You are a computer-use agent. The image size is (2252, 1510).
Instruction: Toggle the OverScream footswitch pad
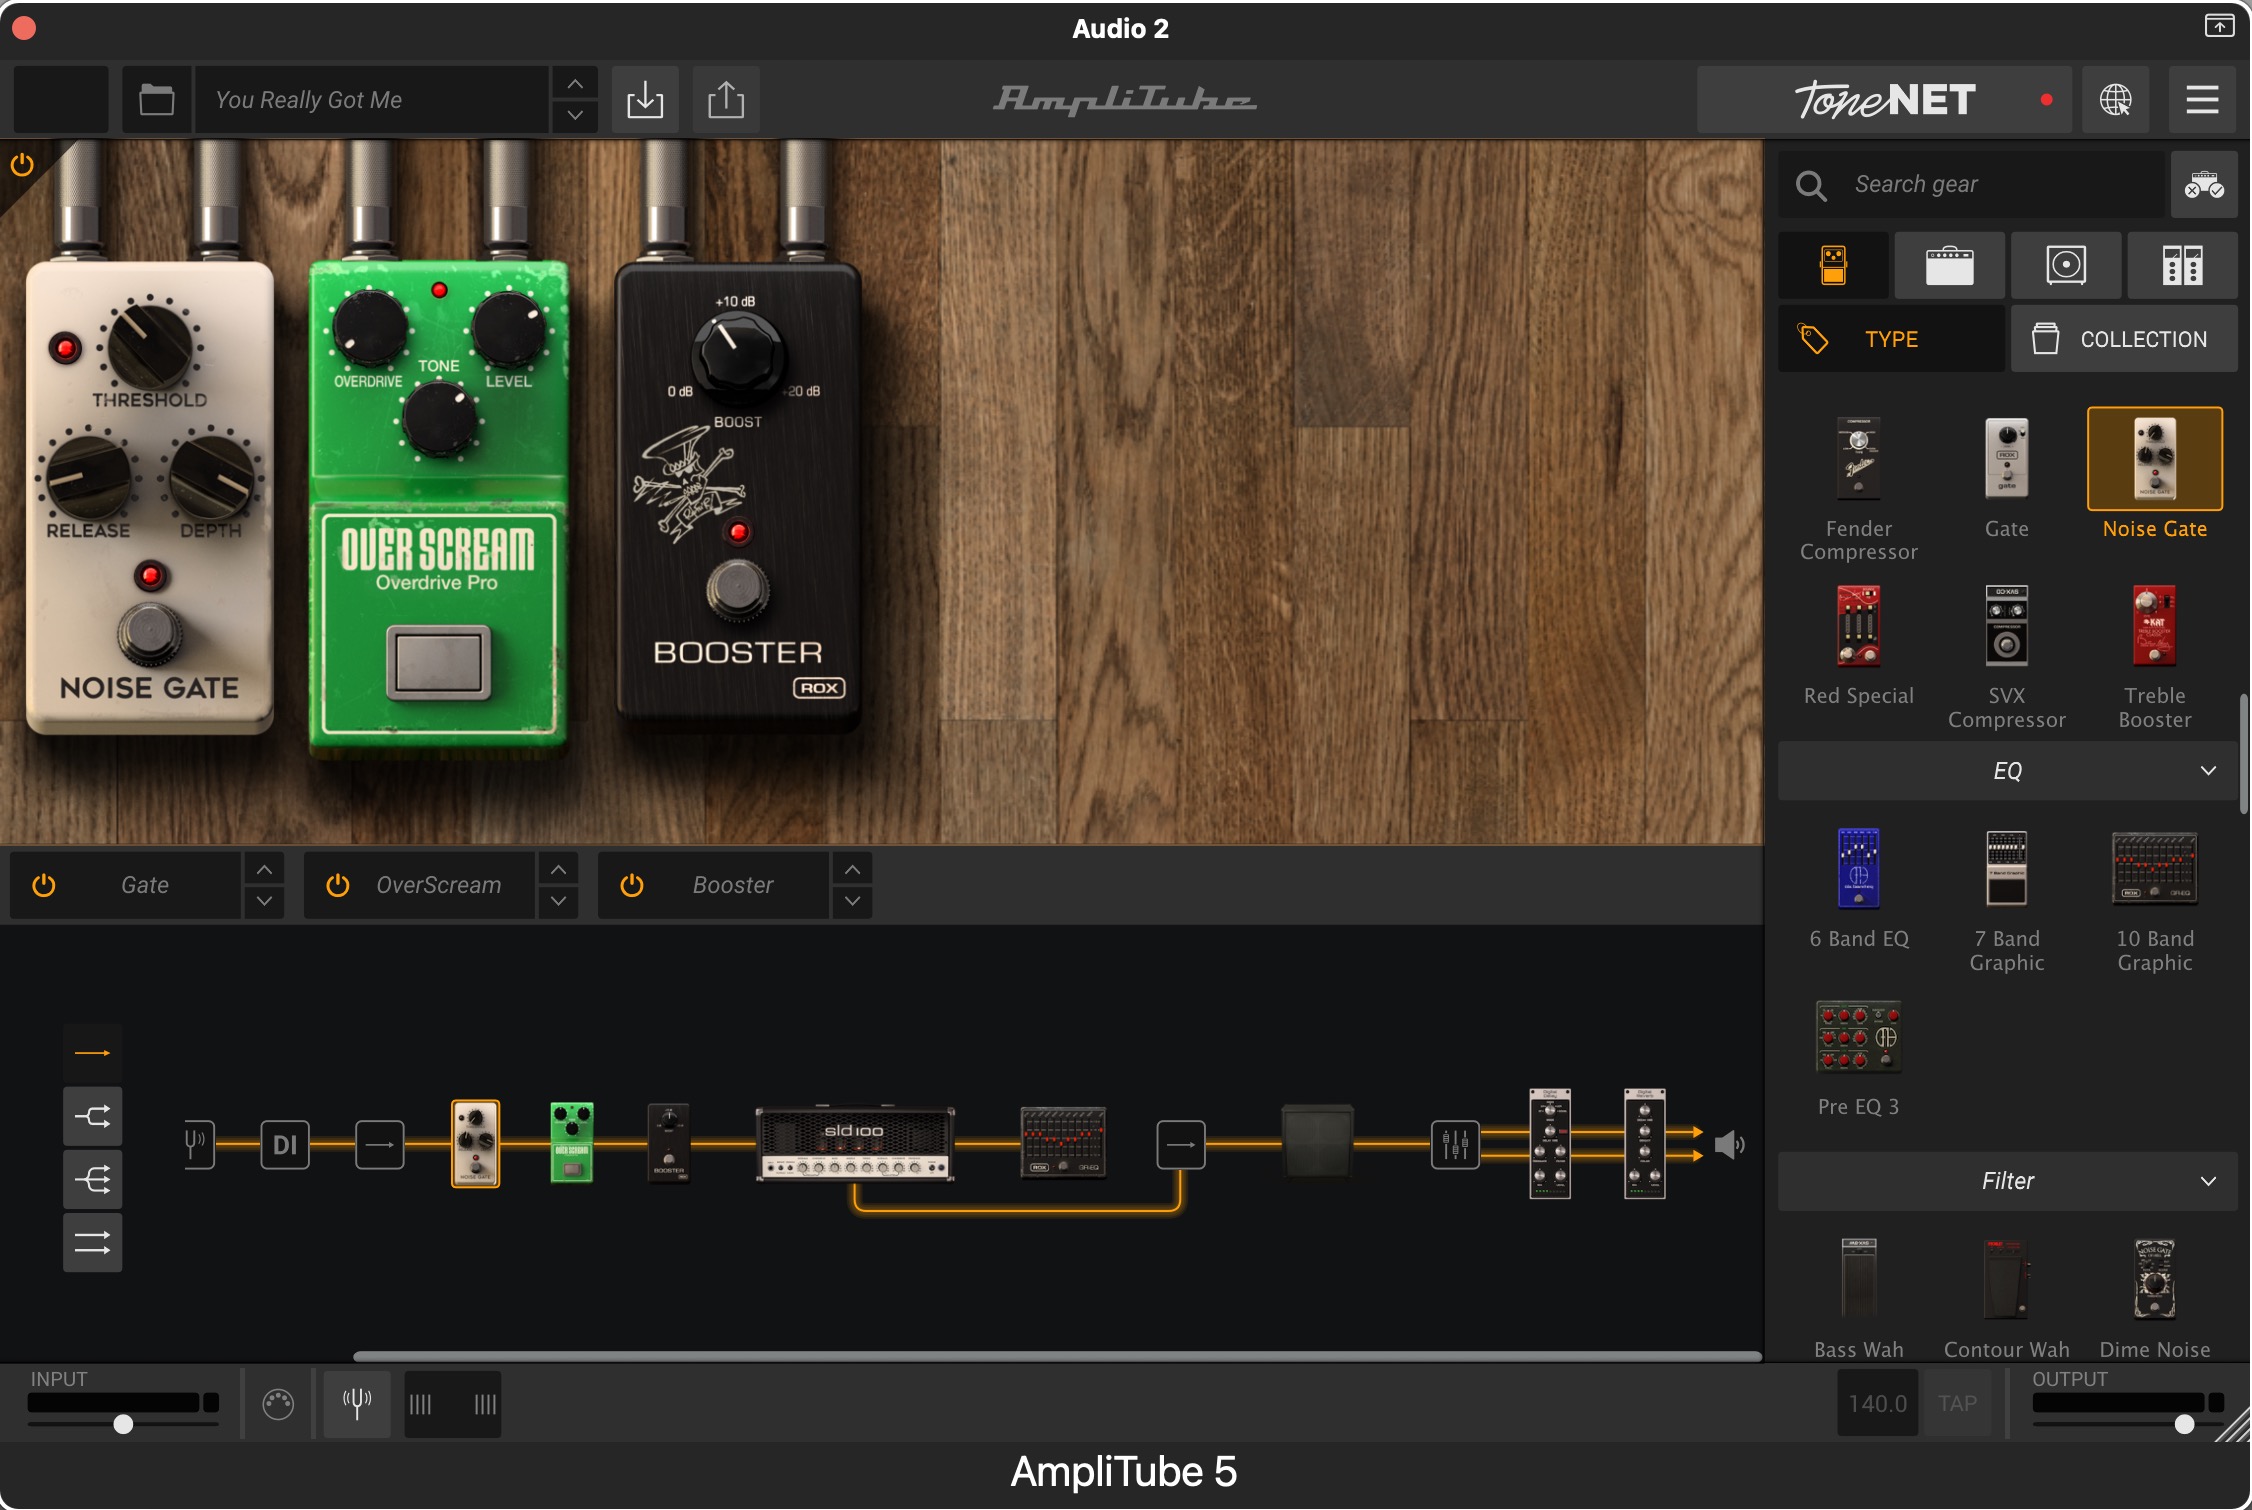click(439, 661)
